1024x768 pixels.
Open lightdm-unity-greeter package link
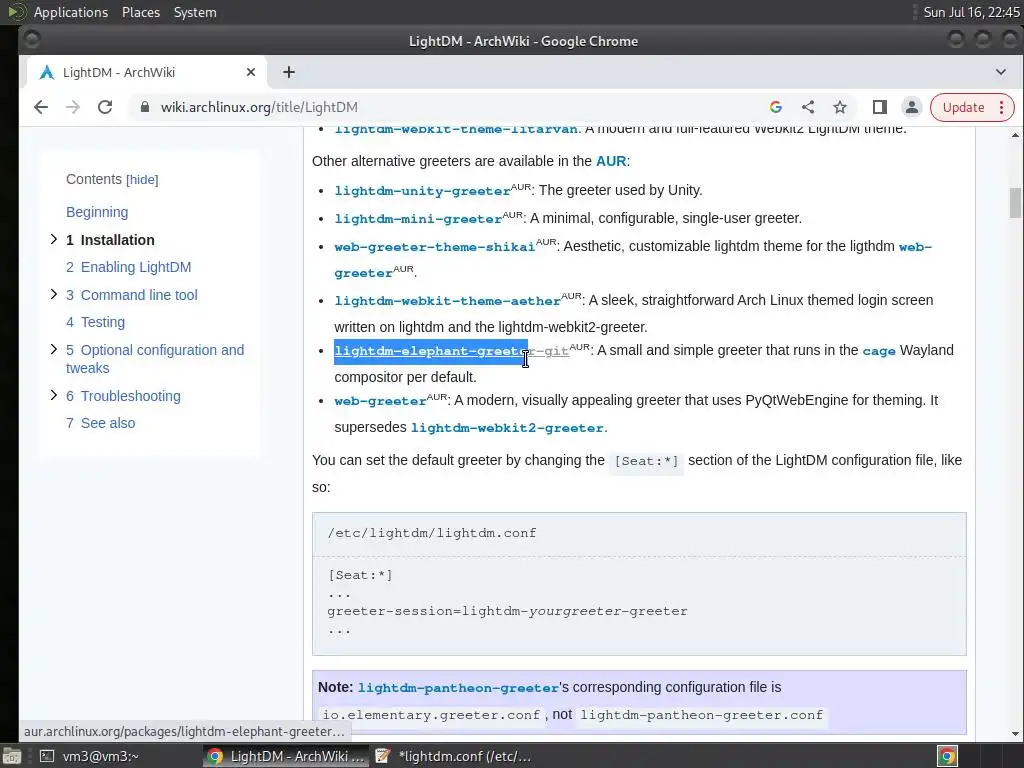422,191
